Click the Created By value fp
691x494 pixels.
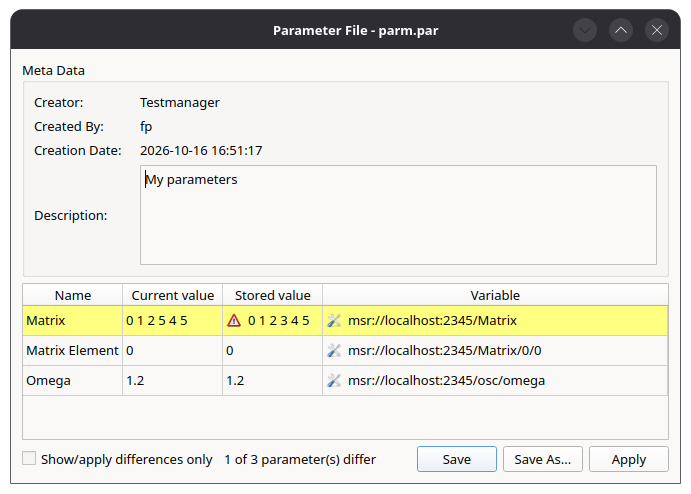146,127
